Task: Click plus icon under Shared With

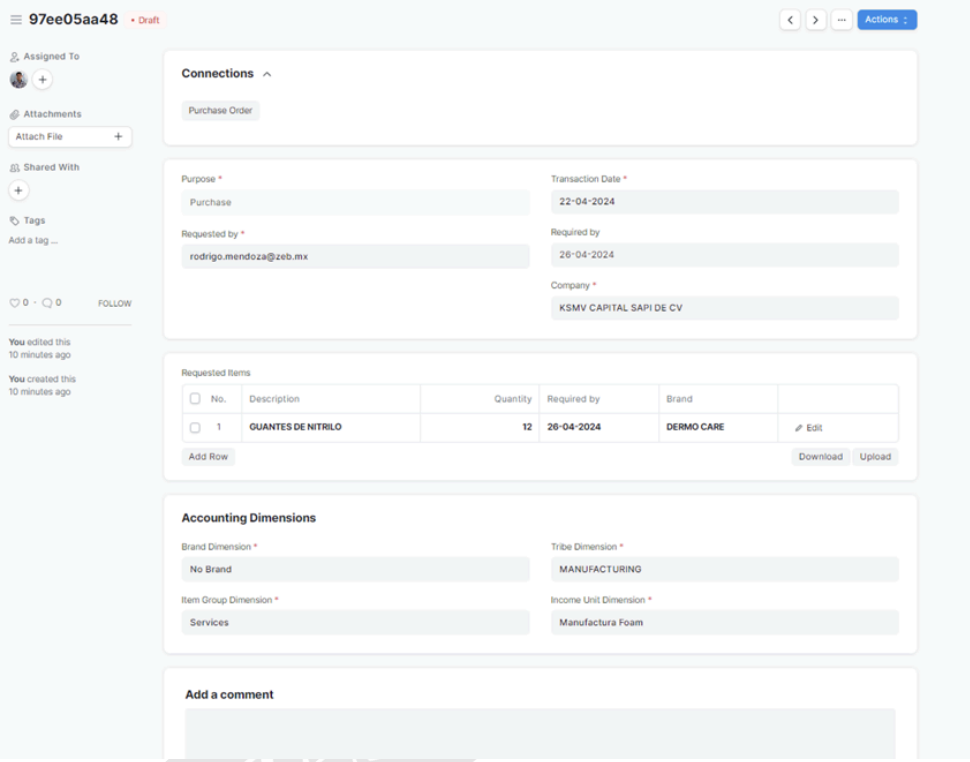Action: click(19, 190)
